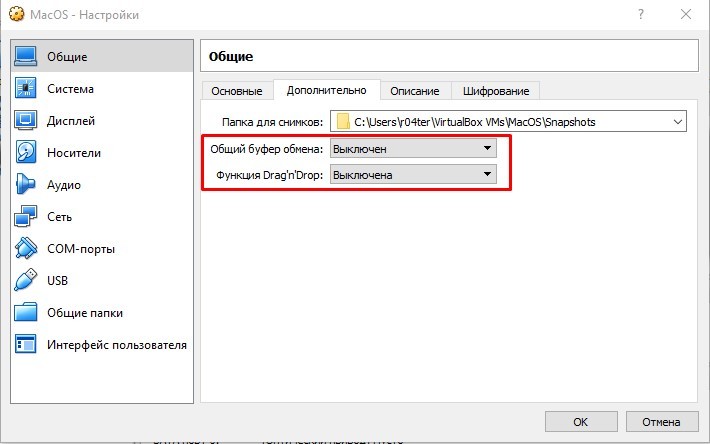Open the Описание tab
Image resolution: width=710 pixels, height=444 pixels.
(414, 91)
